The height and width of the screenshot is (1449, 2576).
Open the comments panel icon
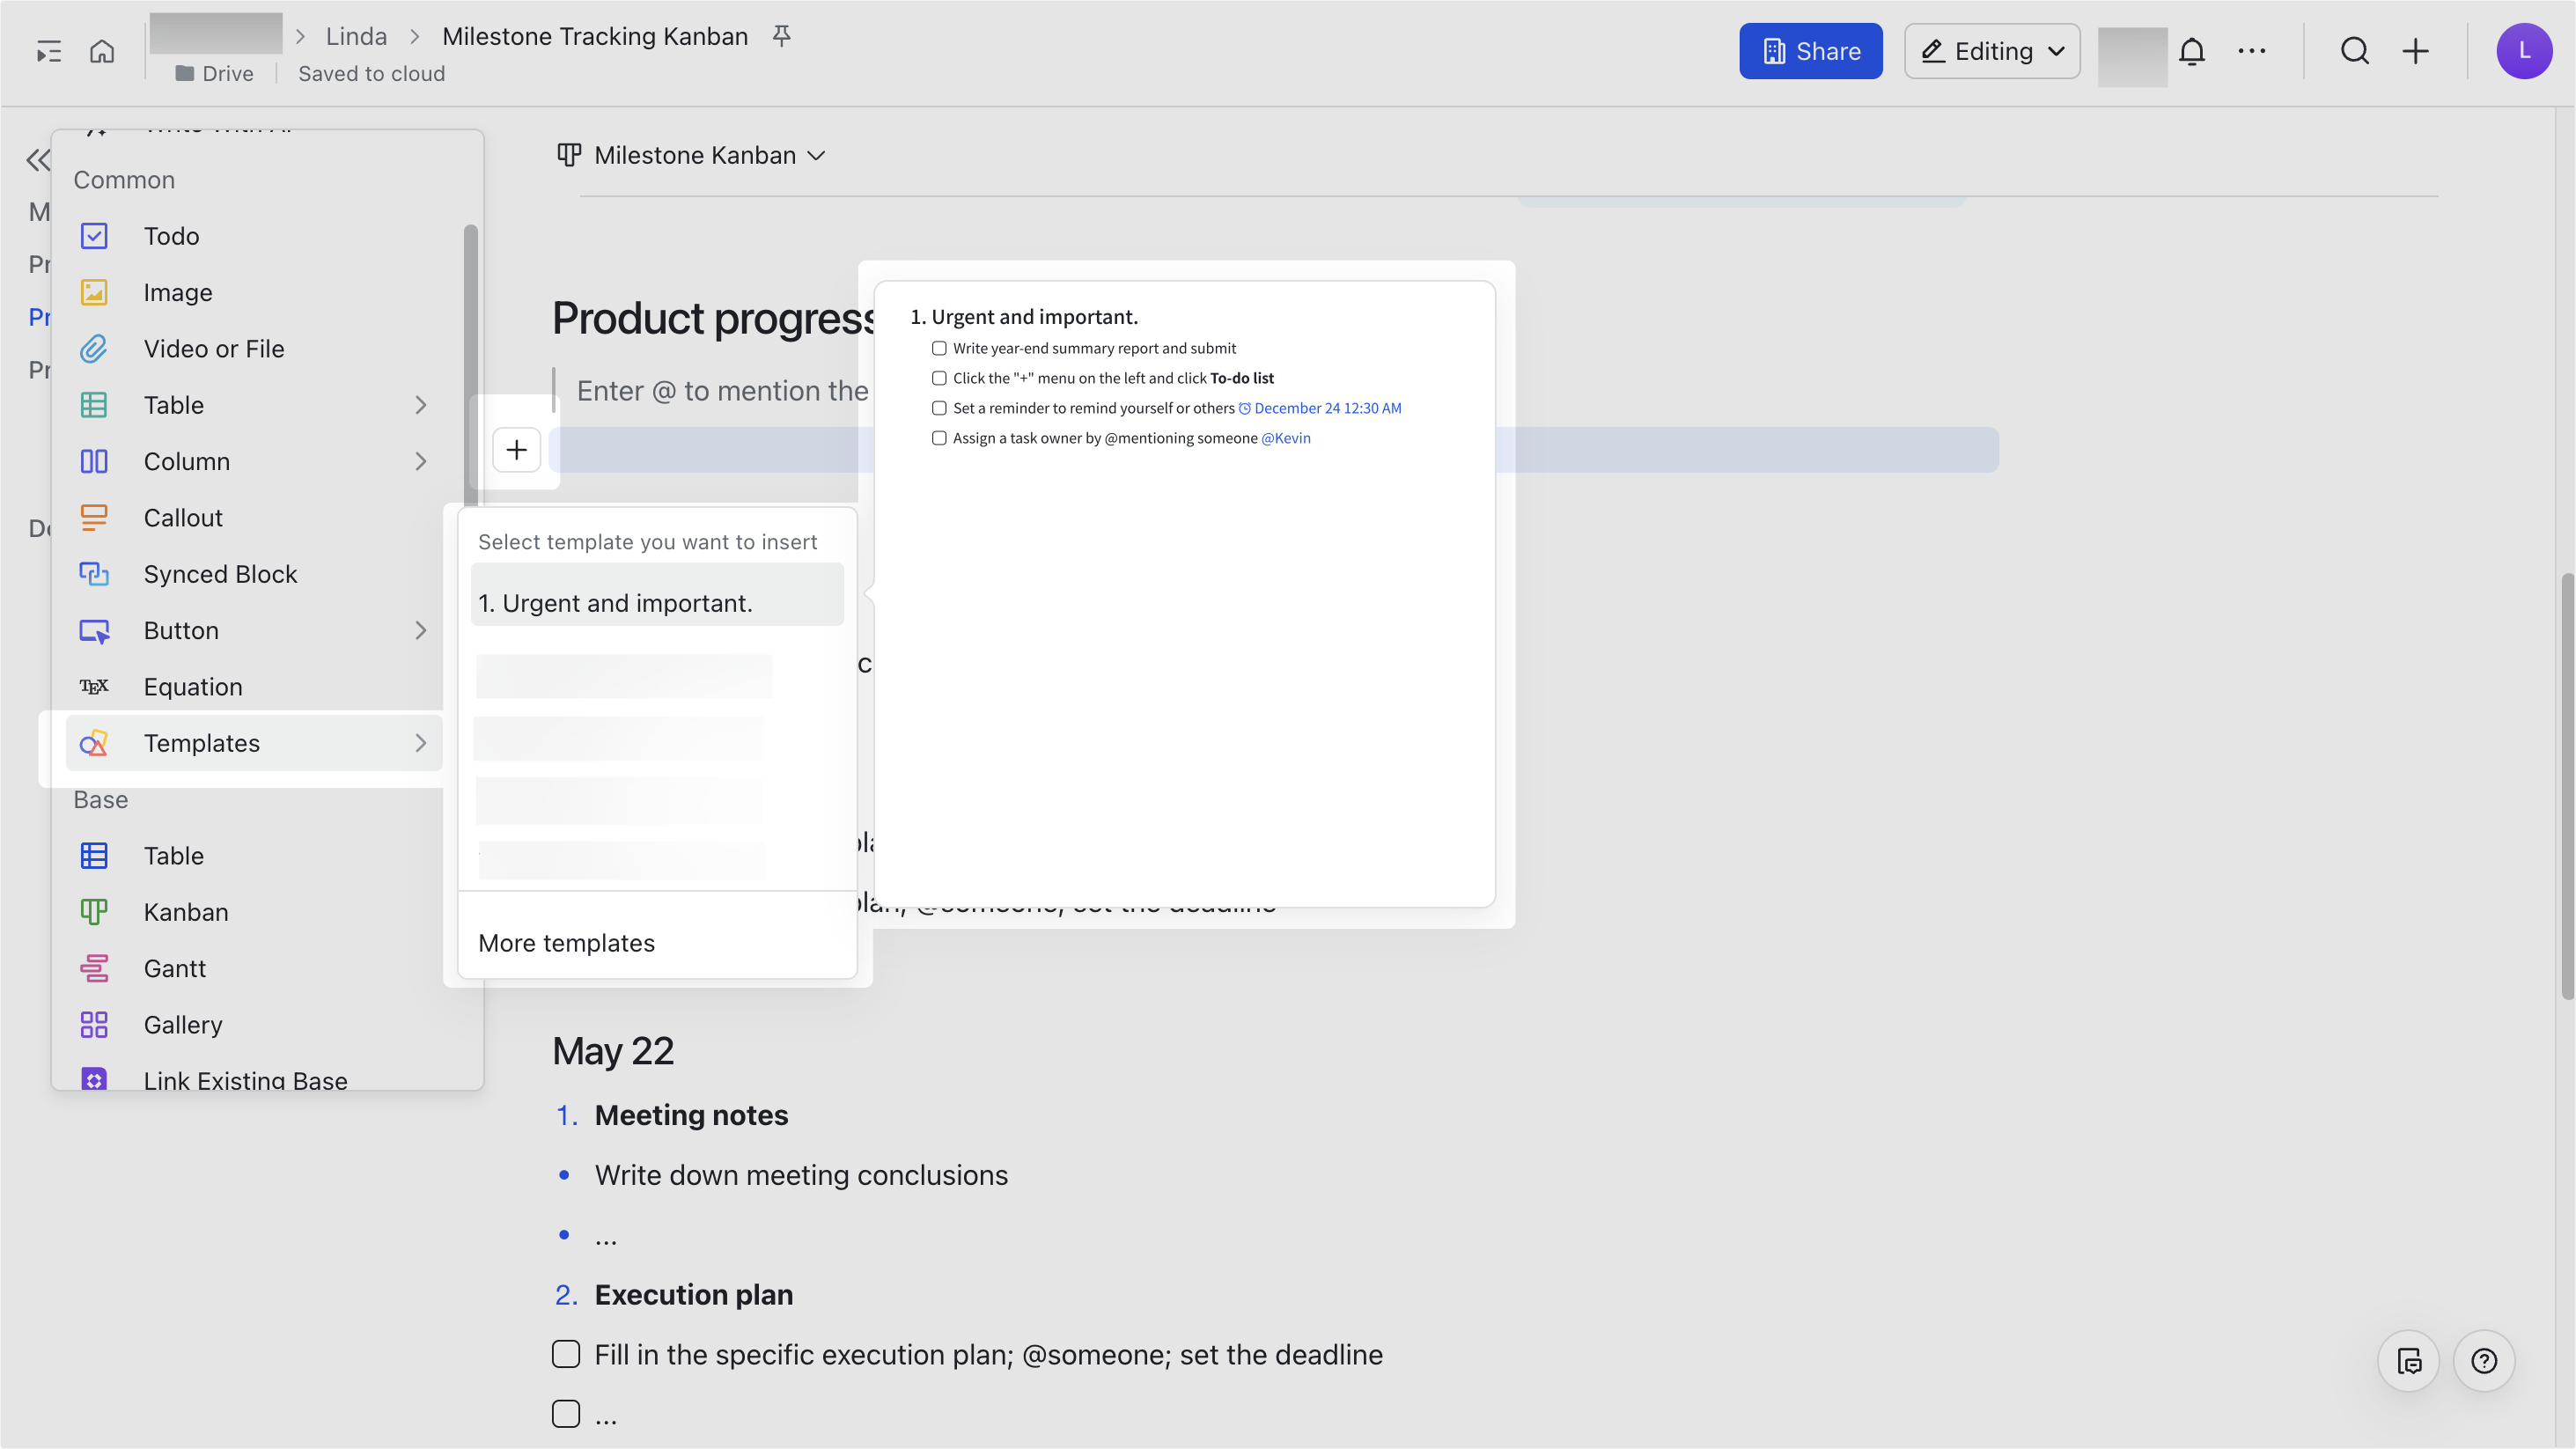(x=2409, y=1361)
